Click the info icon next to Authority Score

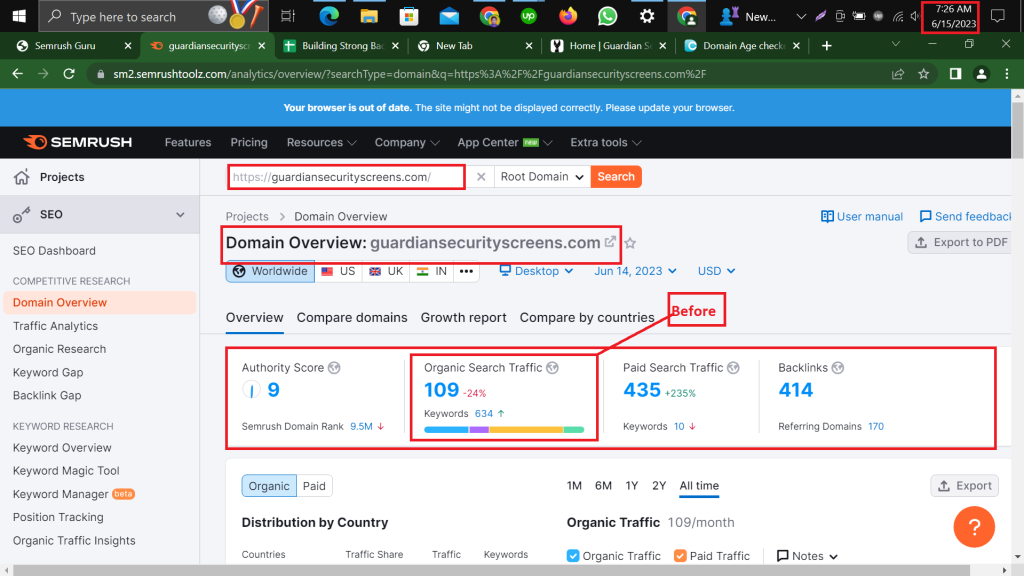pyautogui.click(x=334, y=368)
